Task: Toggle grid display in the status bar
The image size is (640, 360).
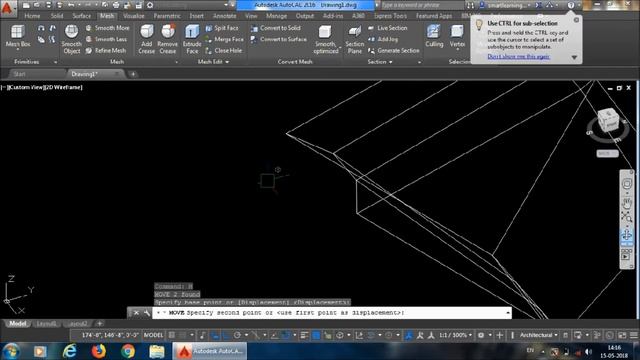Action: [172, 336]
